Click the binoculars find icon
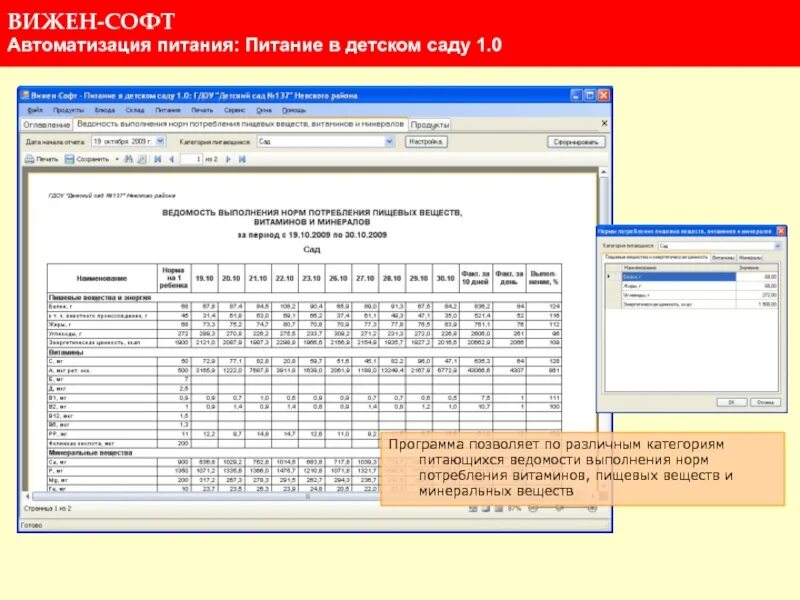This screenshot has width=800, height=600. (129, 159)
